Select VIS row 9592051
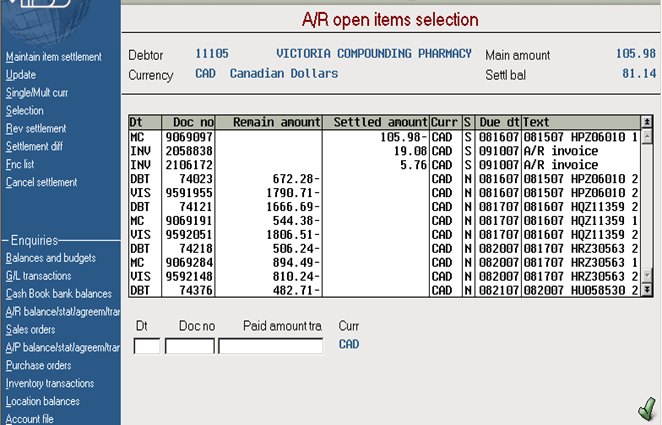 click(x=385, y=235)
